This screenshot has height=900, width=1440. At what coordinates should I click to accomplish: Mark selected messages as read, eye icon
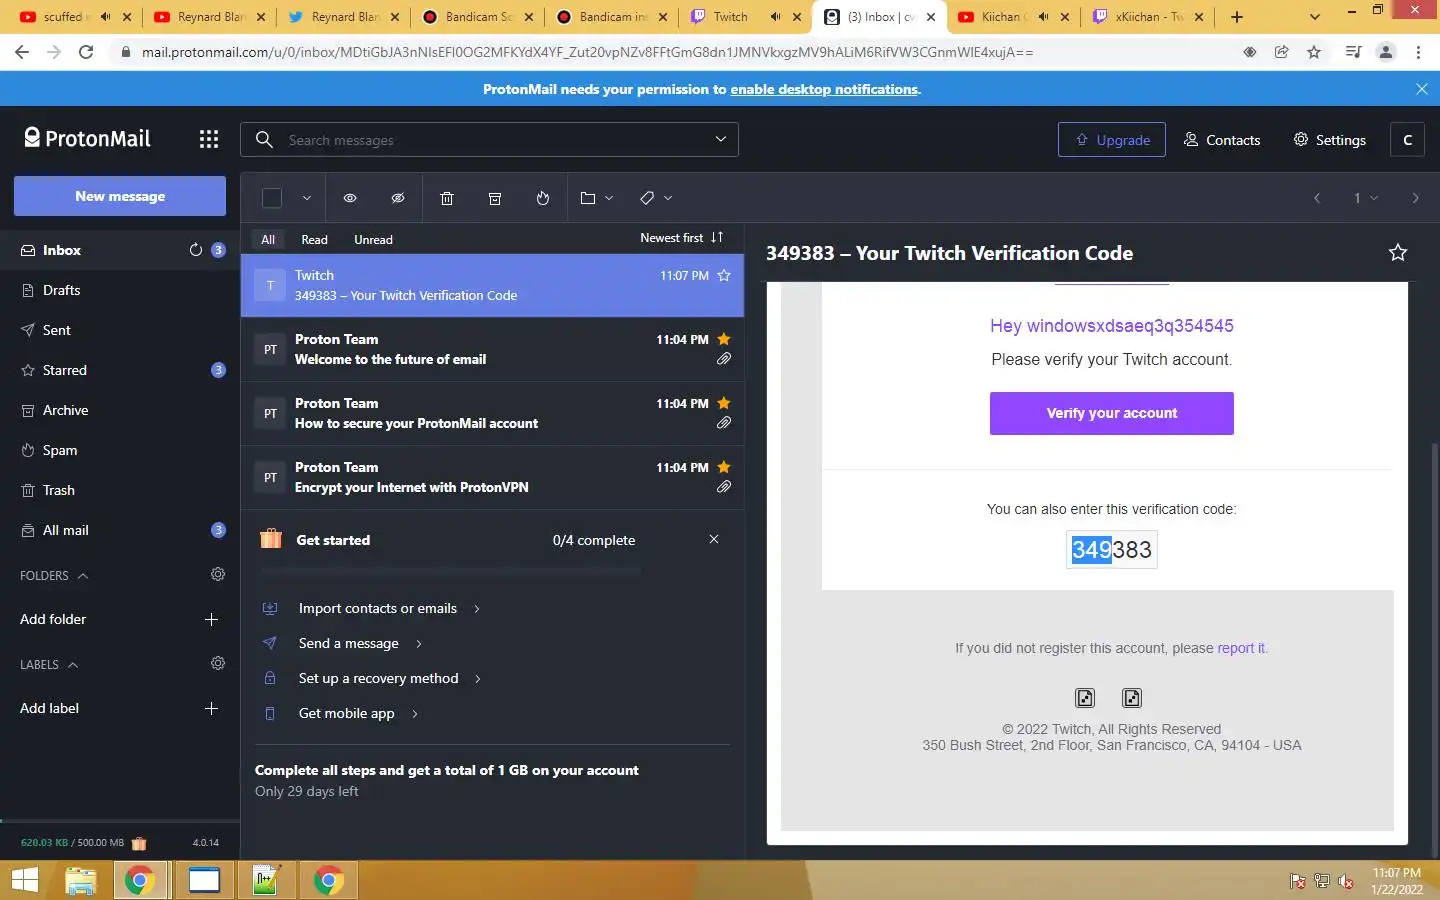(350, 198)
